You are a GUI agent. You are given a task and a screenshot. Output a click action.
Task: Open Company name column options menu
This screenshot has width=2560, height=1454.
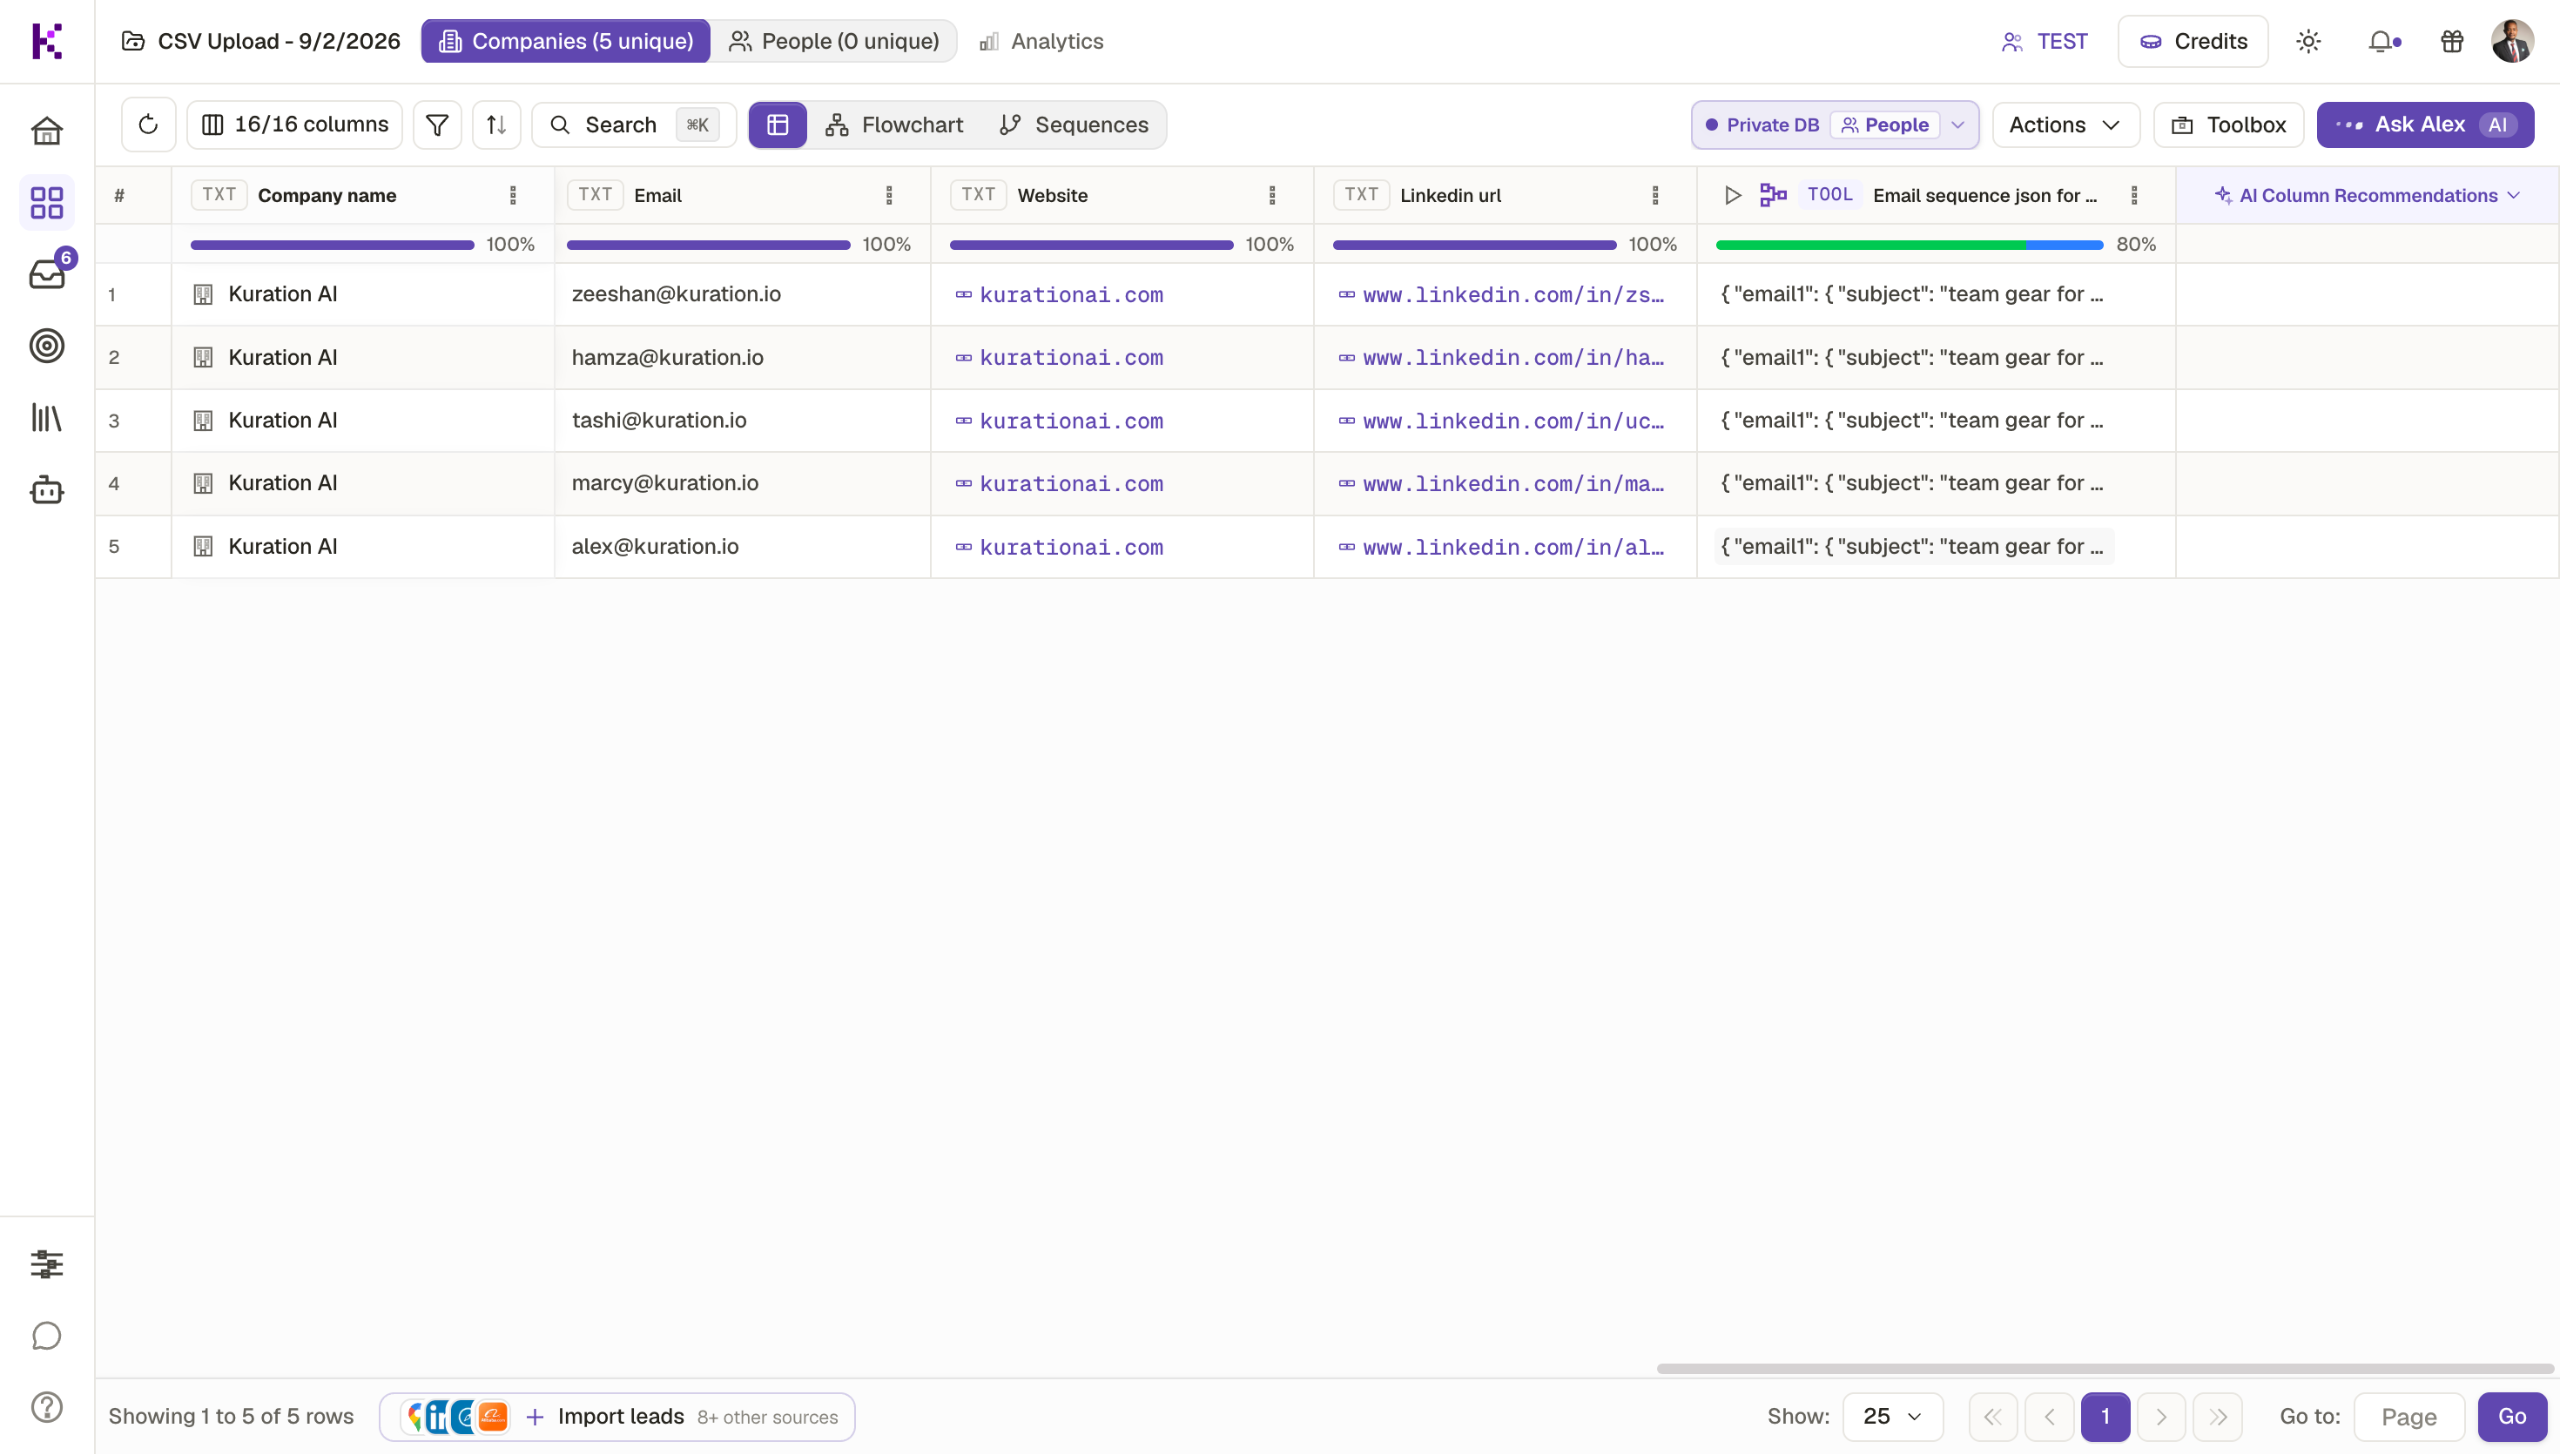click(513, 195)
